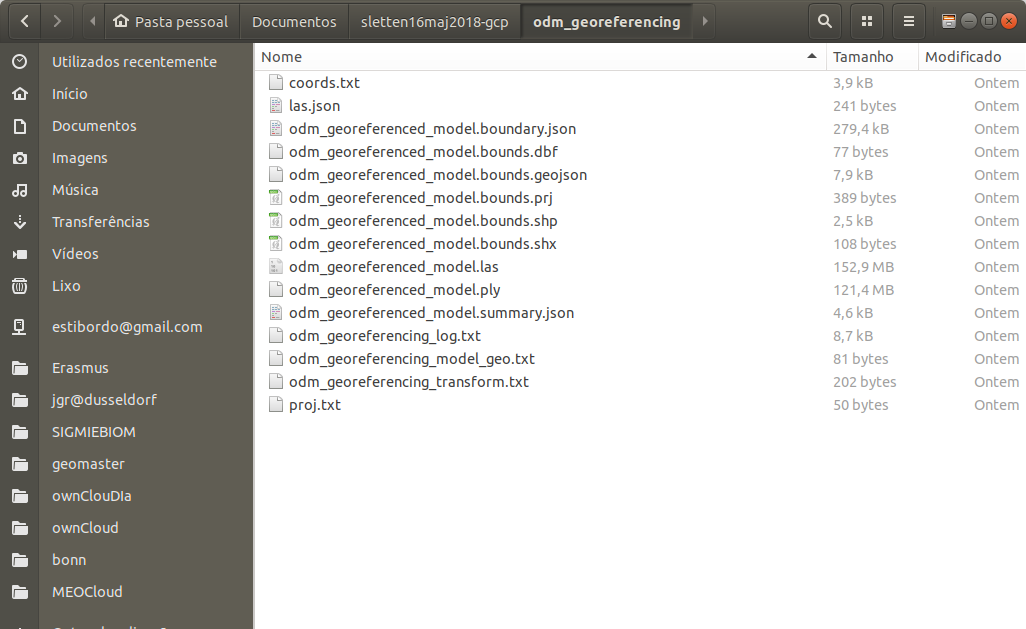The width and height of the screenshot is (1026, 629).
Task: Switch to grid view icon
Action: [866, 21]
